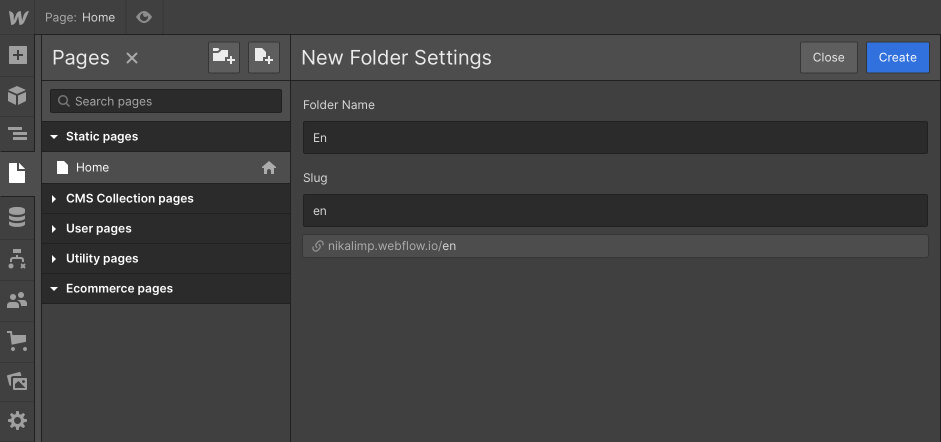Screen dimensions: 941x442
Task: Open the Symbols cube panel
Action: (x=18, y=95)
